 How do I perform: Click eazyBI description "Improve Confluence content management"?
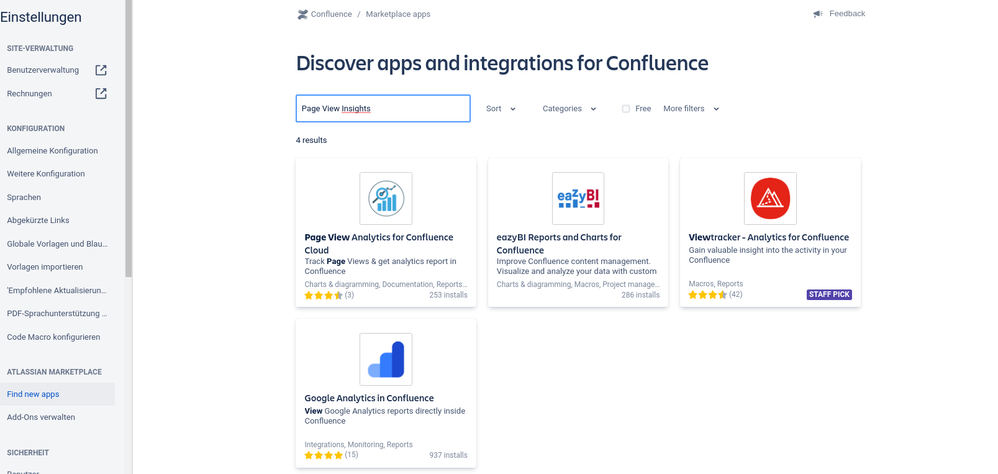(x=577, y=266)
